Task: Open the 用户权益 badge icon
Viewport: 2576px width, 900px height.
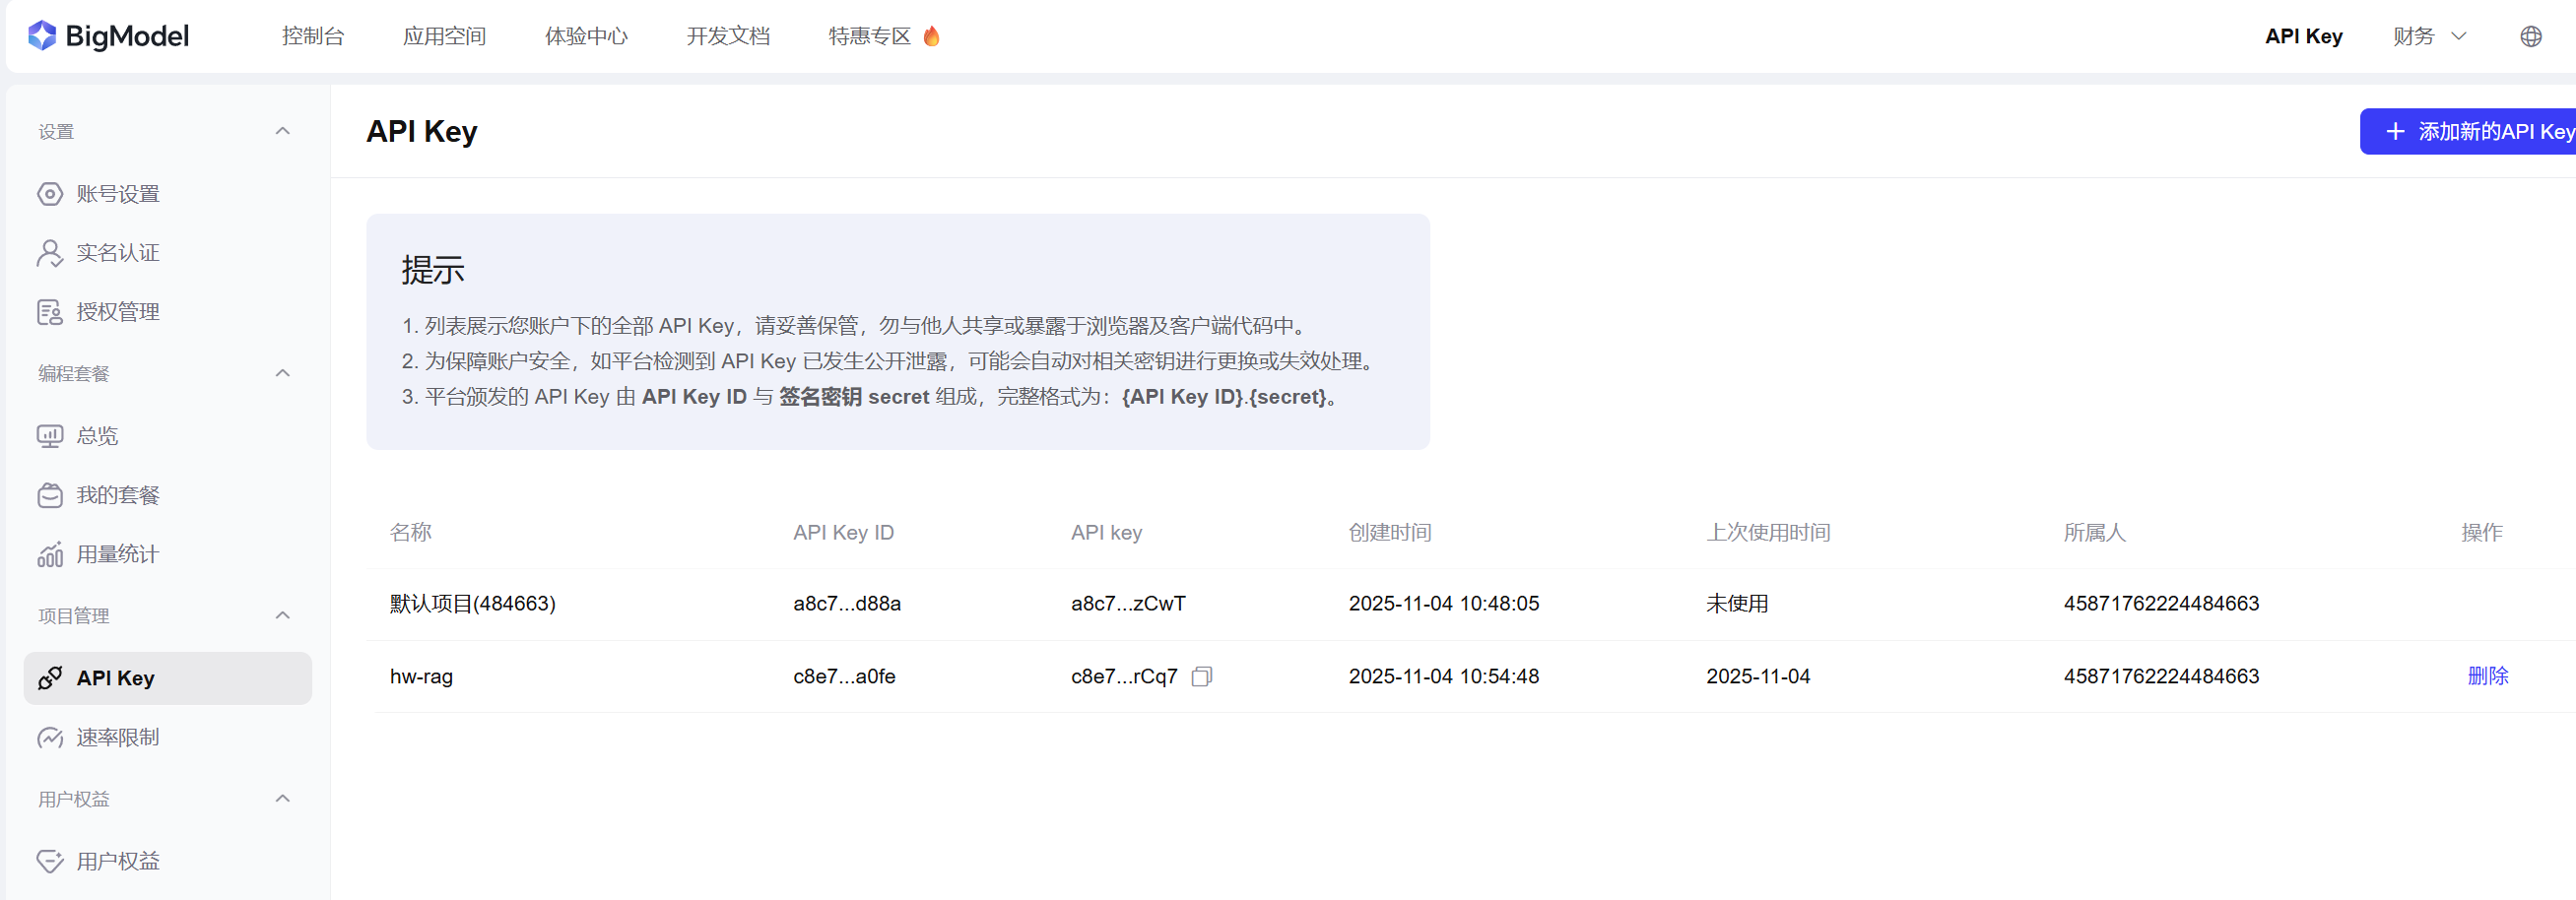Action: tap(50, 860)
